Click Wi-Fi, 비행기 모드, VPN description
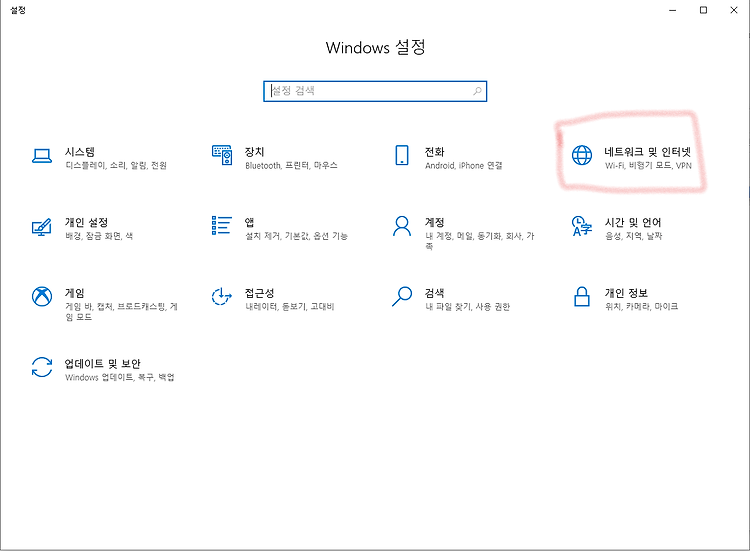The height and width of the screenshot is (551, 750). click(x=648, y=165)
